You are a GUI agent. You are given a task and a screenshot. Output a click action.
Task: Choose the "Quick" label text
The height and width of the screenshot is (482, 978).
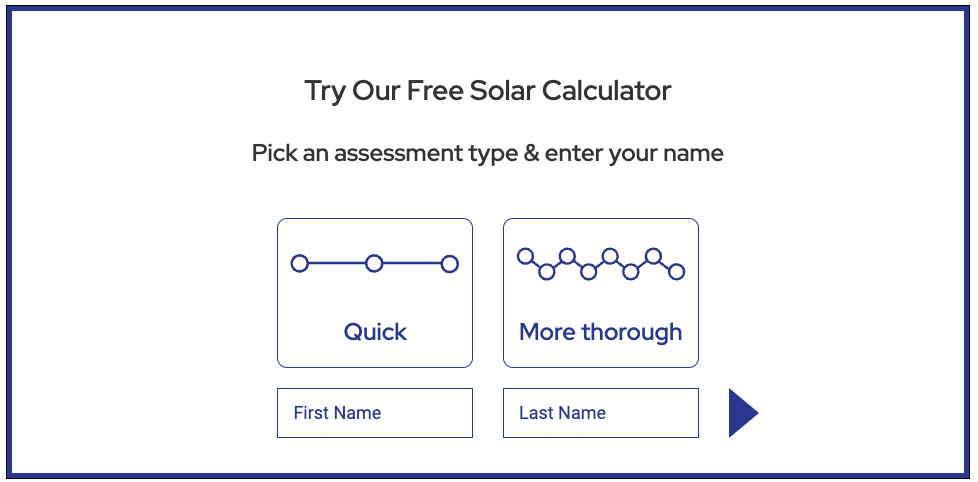[375, 332]
